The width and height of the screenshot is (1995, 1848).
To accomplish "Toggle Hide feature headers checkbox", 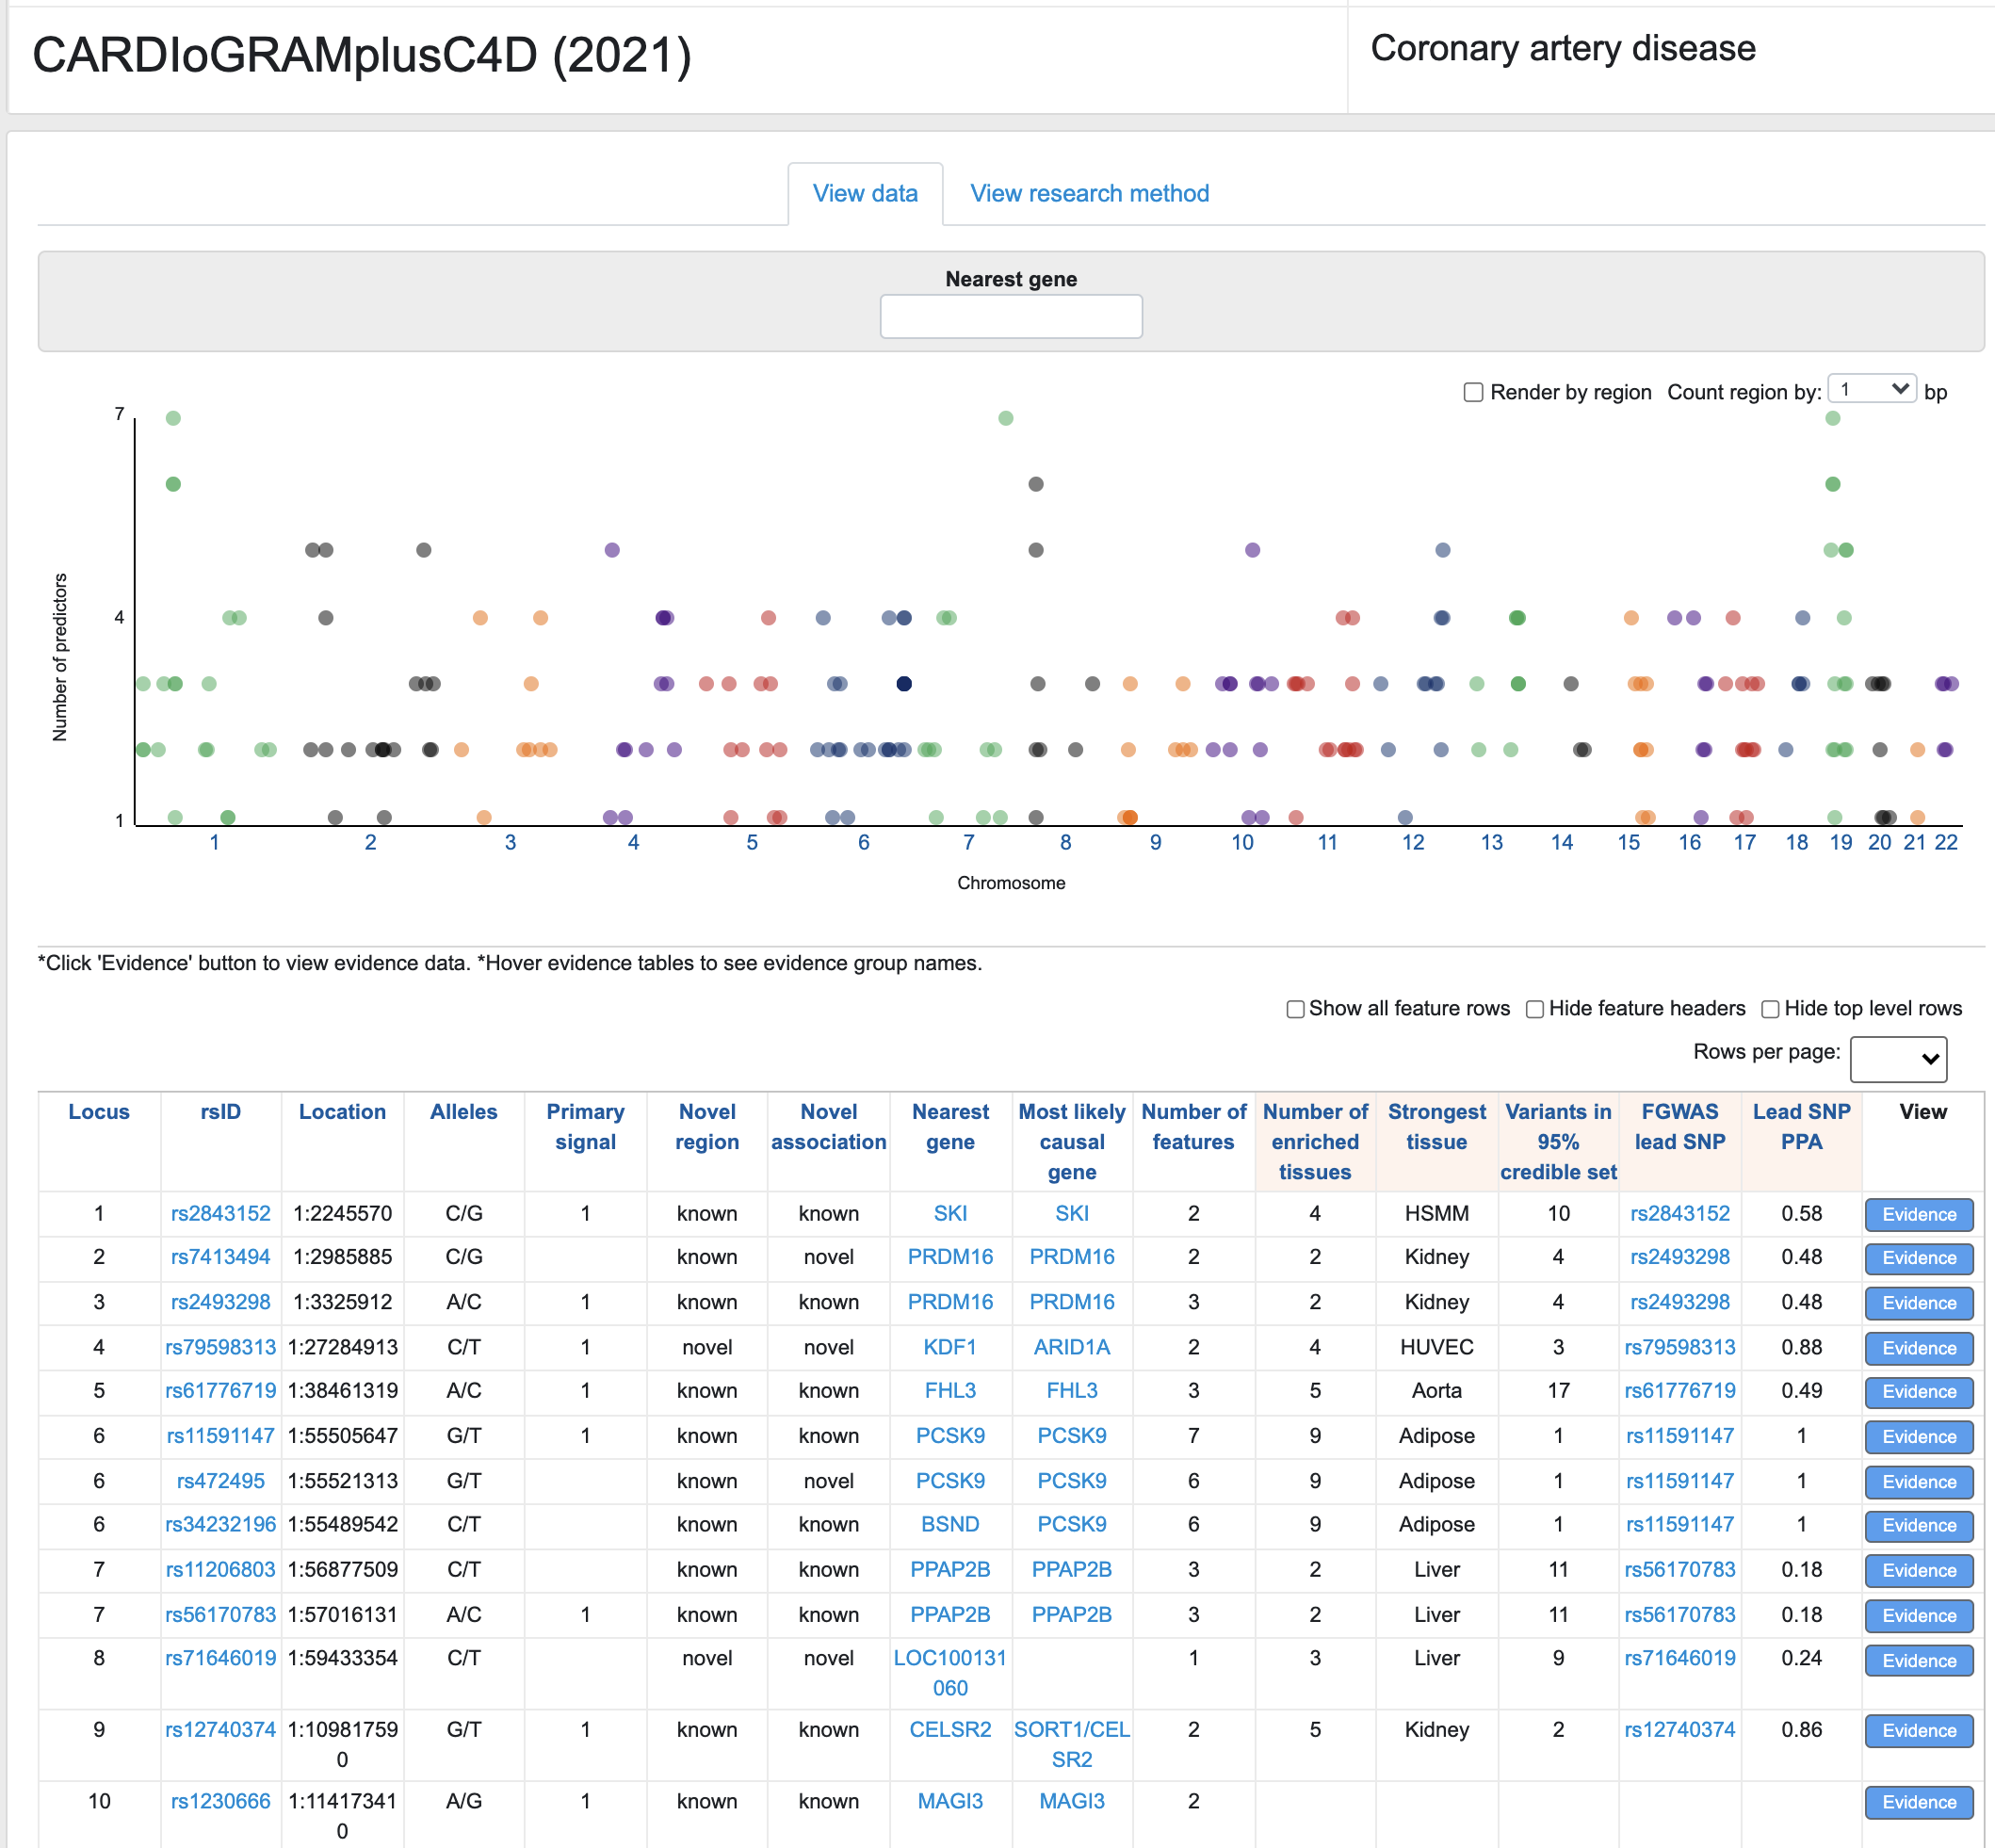I will (x=1535, y=1009).
